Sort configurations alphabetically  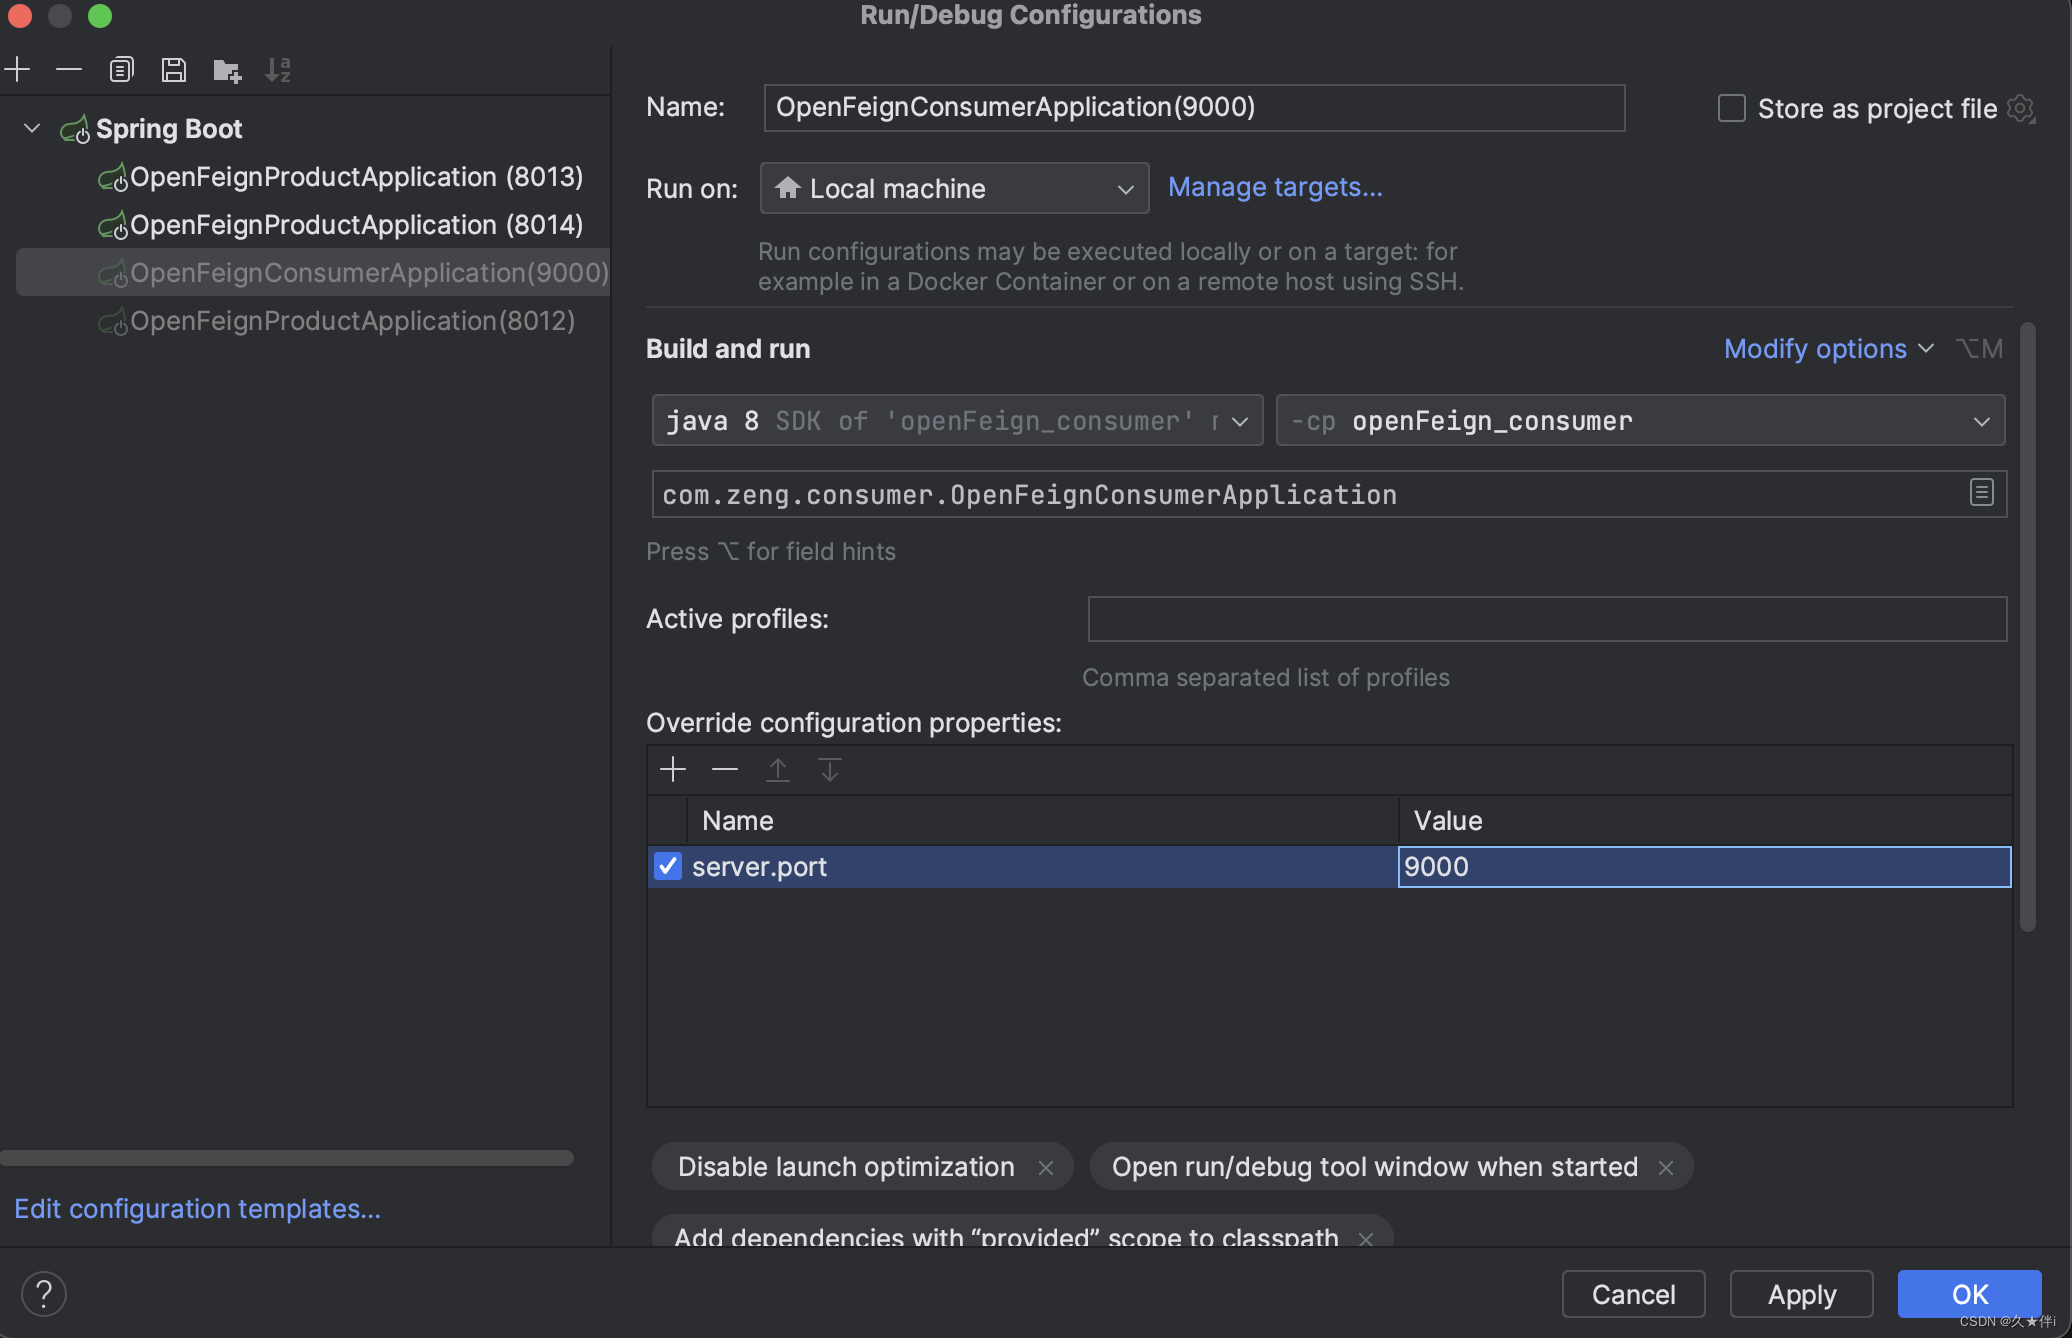278,69
